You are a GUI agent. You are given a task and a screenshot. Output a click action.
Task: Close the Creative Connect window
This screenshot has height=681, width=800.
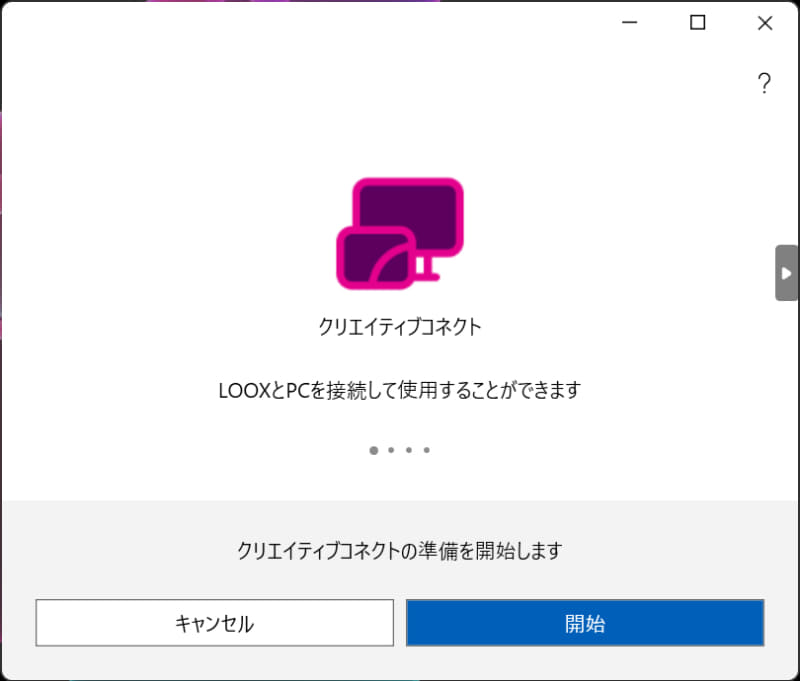coord(764,22)
